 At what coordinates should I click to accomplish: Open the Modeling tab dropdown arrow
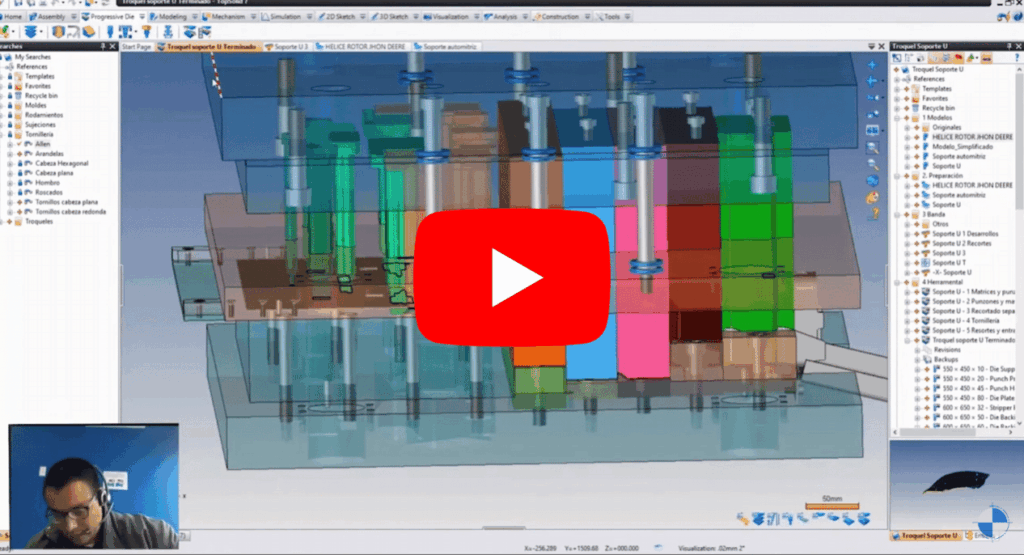click(195, 17)
